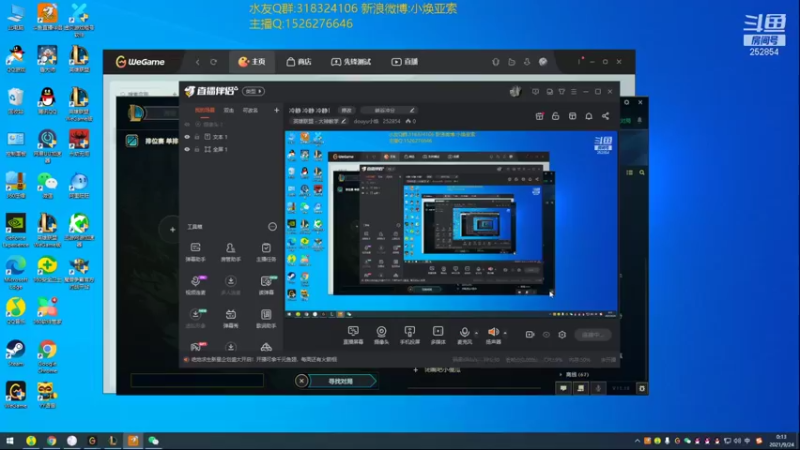Screen dimensions: 800x450
Task: Expand the speaker options arrow
Action: pyautogui.click(x=505, y=333)
